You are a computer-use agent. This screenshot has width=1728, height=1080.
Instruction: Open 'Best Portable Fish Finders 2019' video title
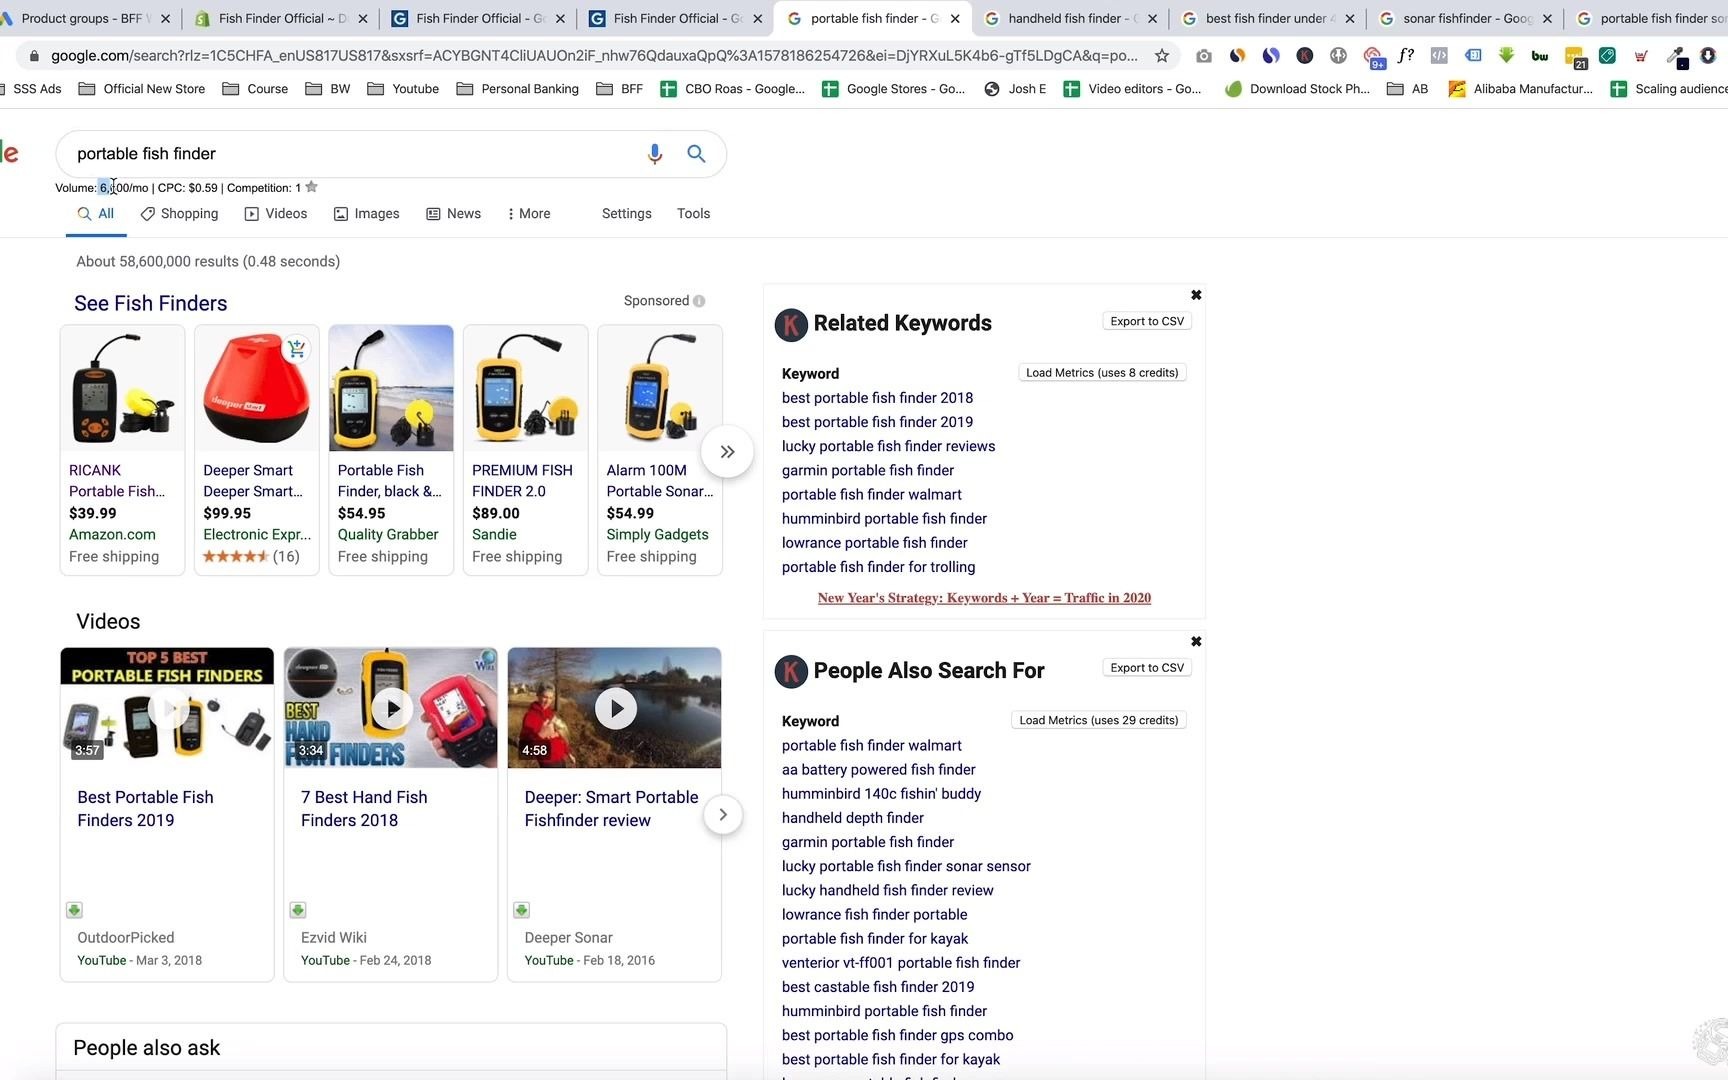[145, 809]
